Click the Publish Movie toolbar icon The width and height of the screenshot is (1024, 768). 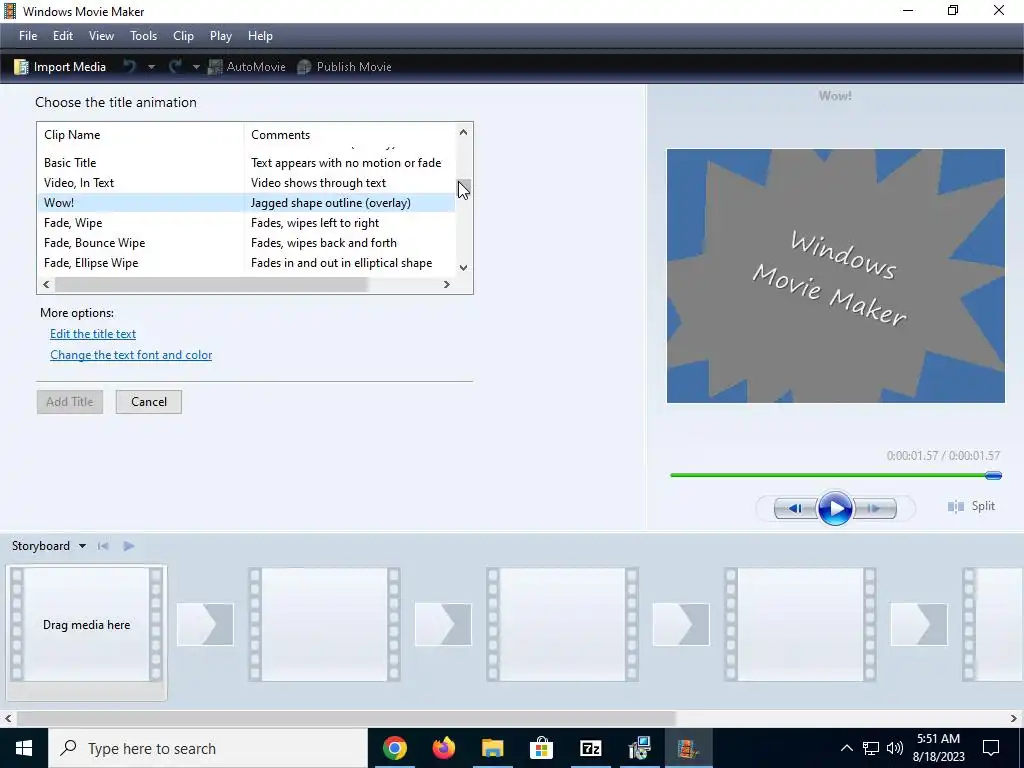304,67
